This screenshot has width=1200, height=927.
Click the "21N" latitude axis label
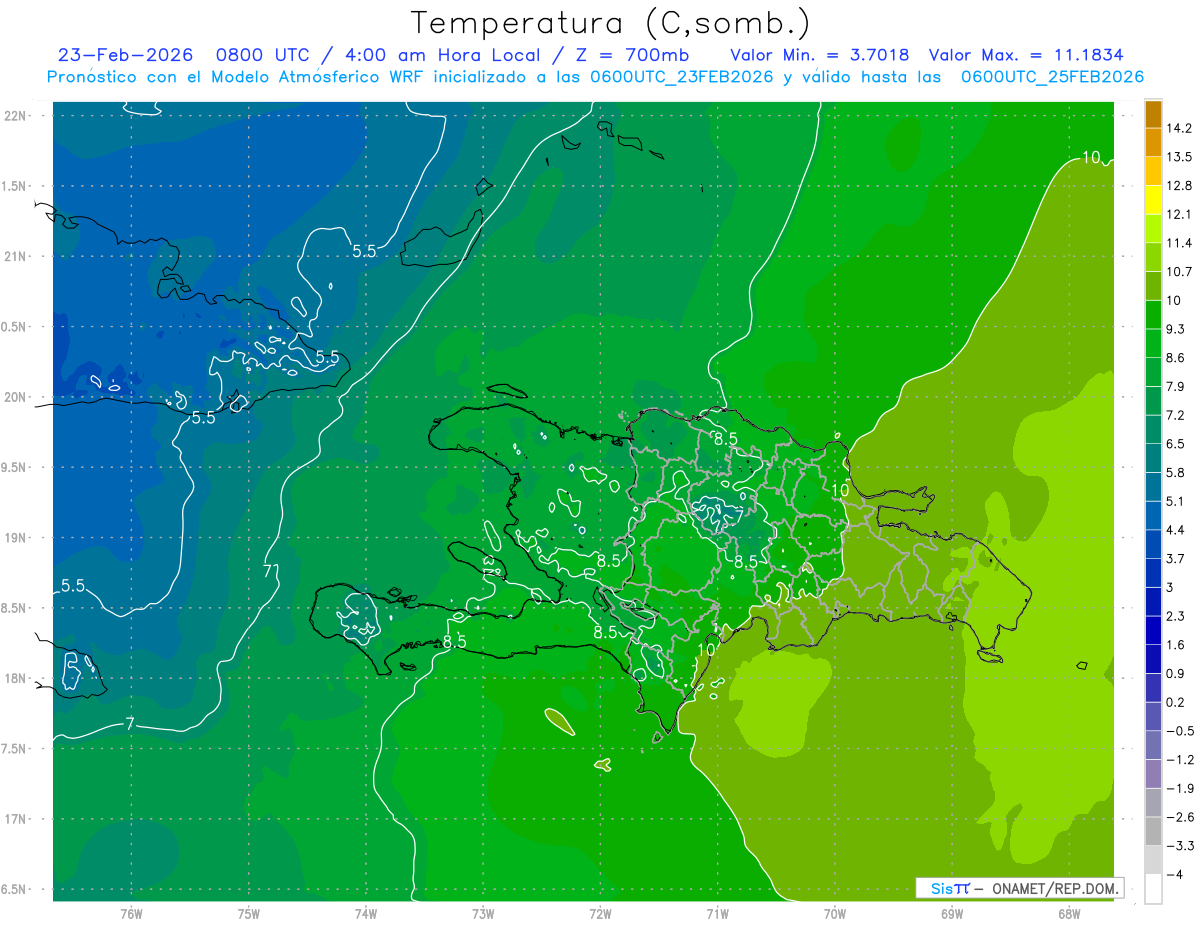(16, 256)
